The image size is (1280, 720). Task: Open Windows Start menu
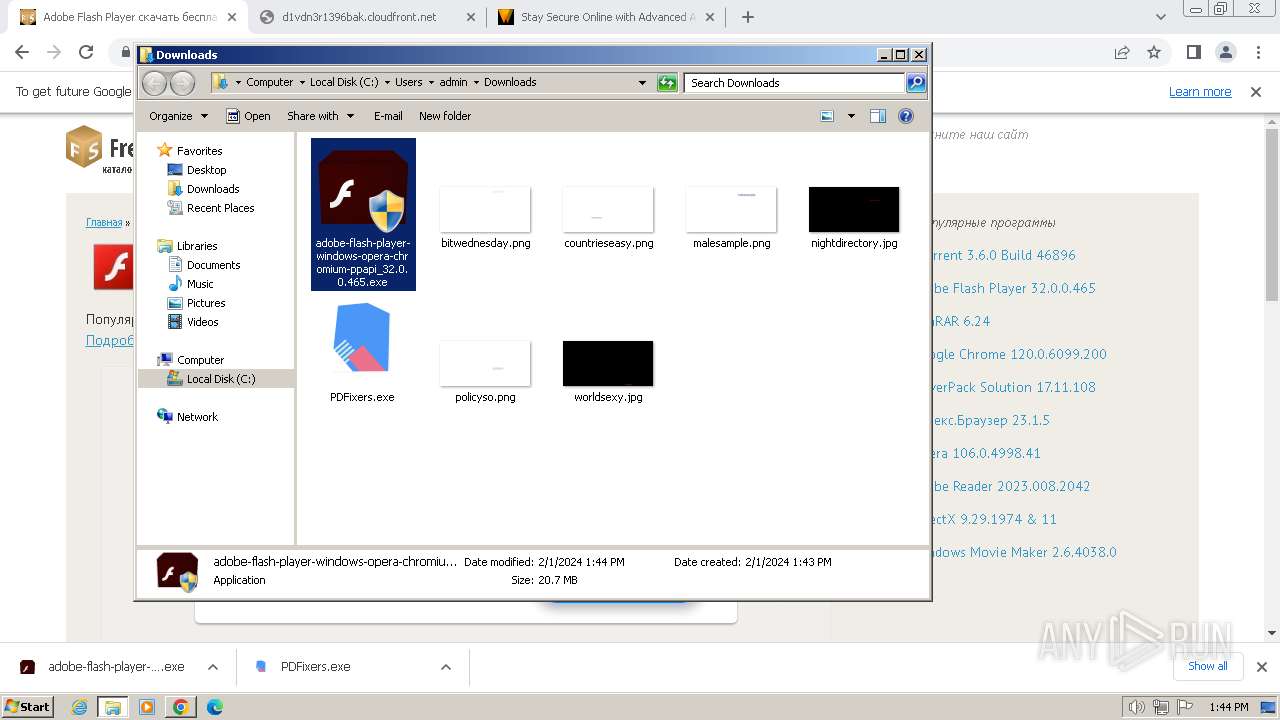pyautogui.click(x=28, y=706)
